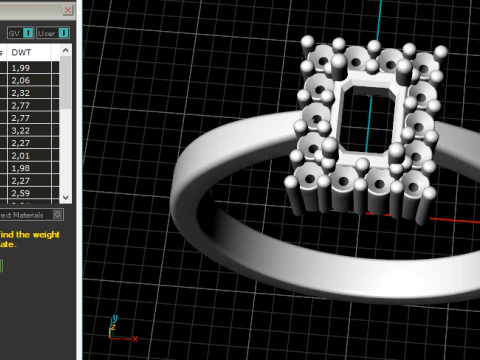Screen dimensions: 480x360
Task: Click the weight table scrollbar thumb
Action: tap(66, 82)
